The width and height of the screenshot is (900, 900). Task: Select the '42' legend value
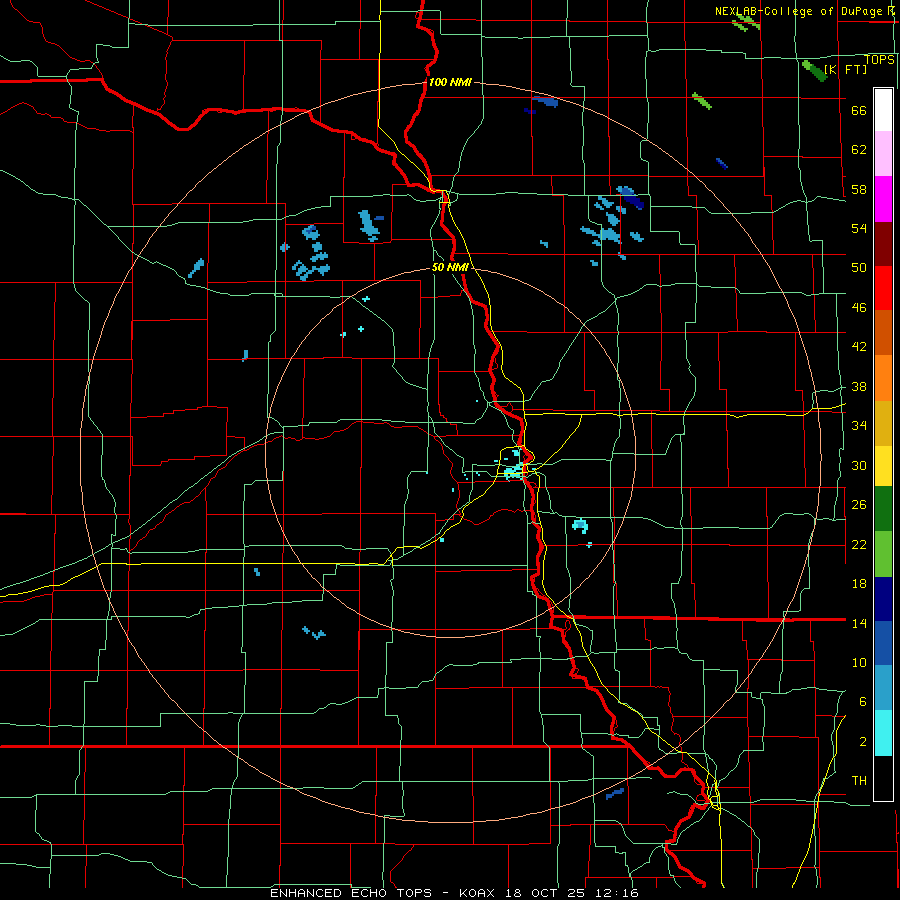[x=859, y=347]
